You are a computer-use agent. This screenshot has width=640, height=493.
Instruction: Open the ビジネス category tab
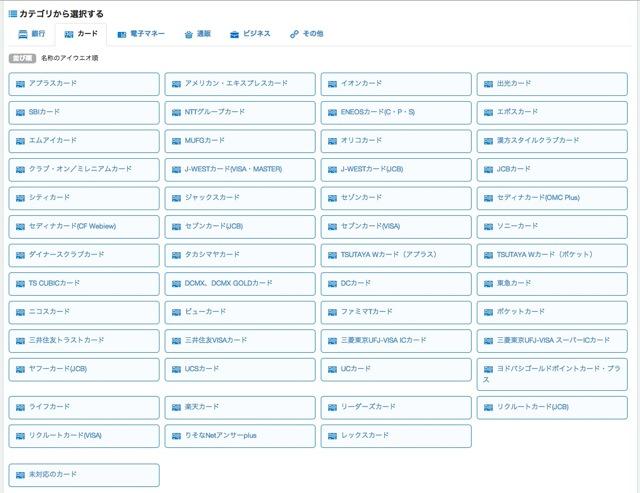click(x=250, y=34)
